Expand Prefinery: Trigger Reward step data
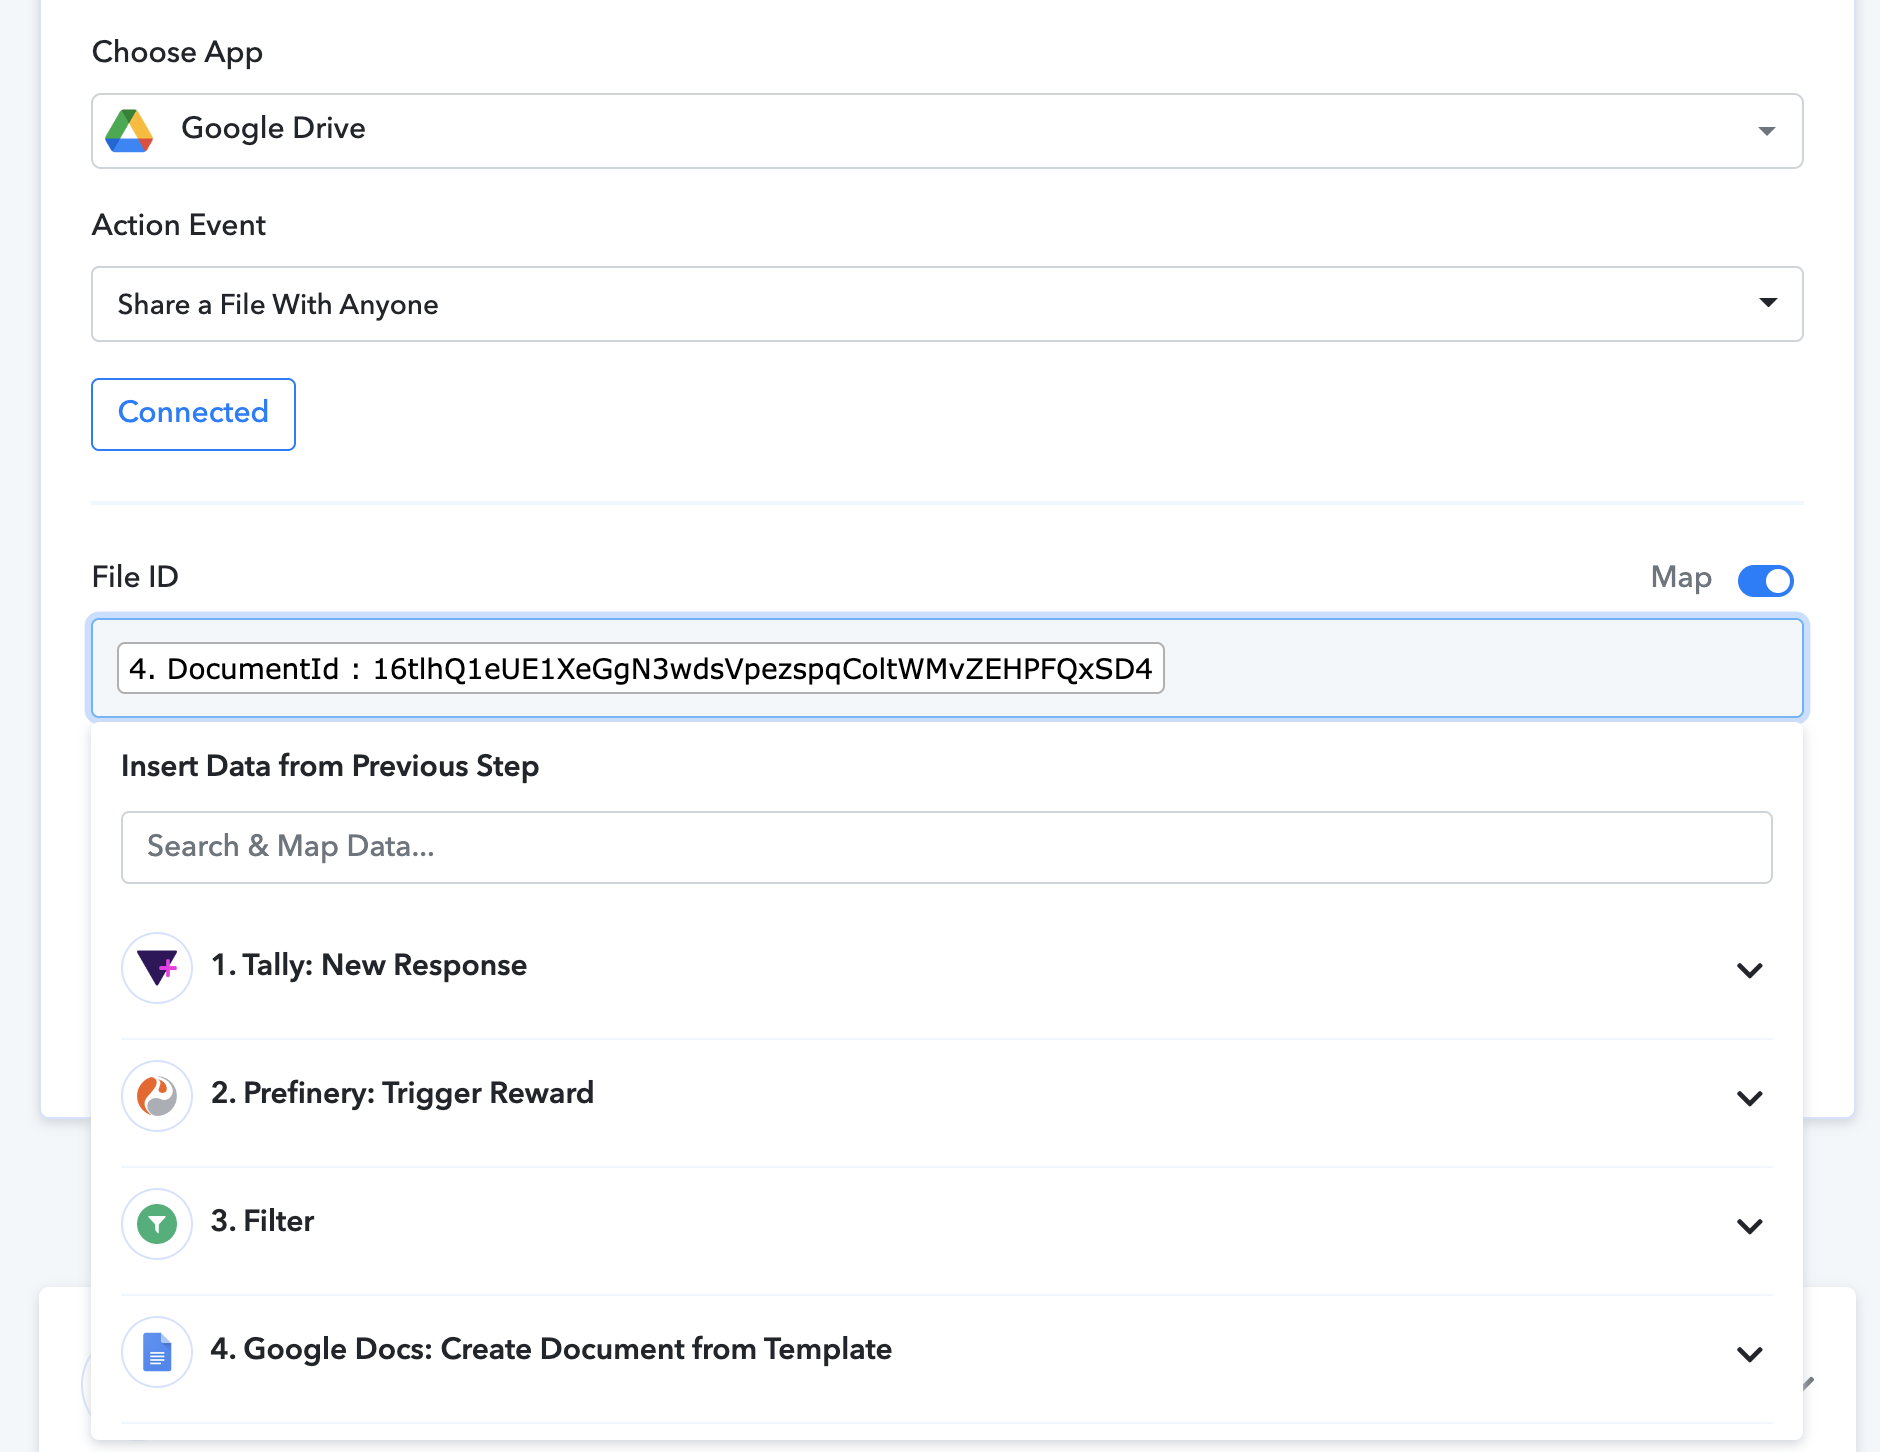This screenshot has width=1880, height=1452. click(x=1749, y=1097)
